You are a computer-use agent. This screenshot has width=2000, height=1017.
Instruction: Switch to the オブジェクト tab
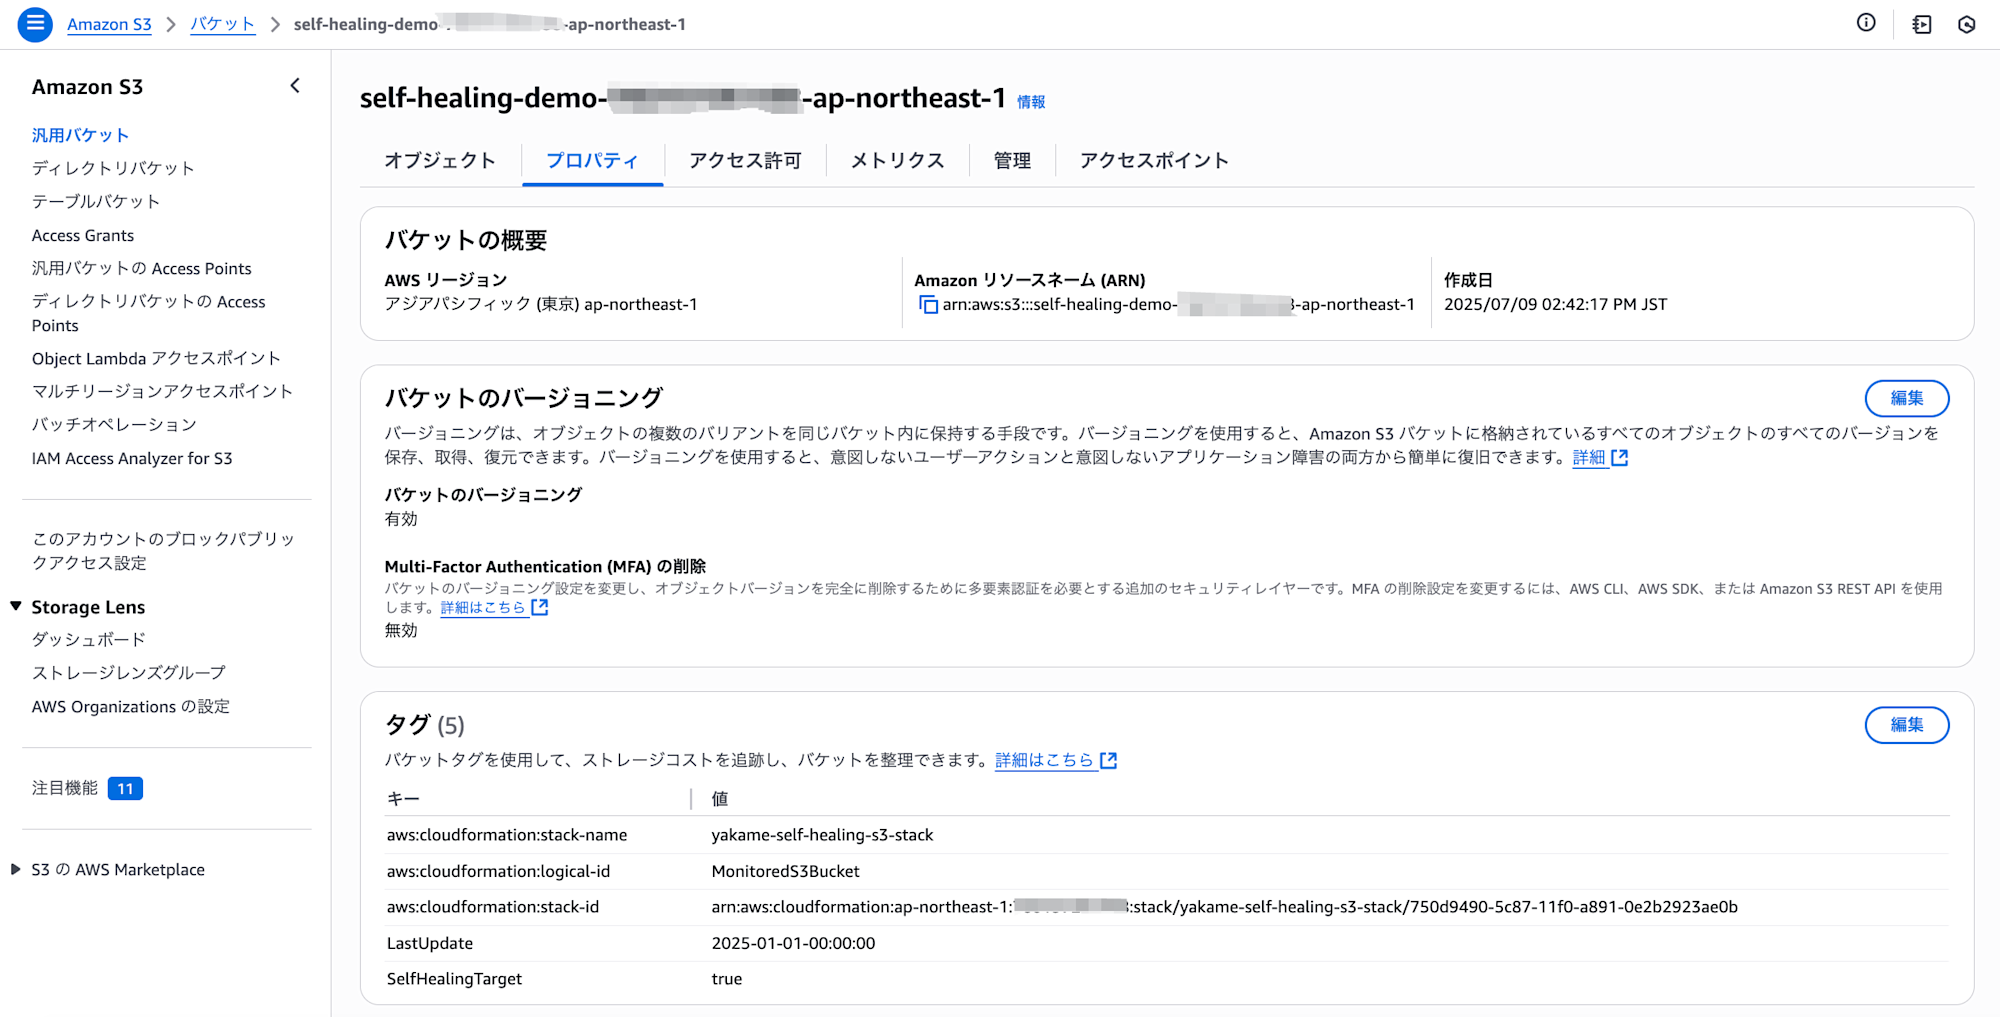[440, 161]
